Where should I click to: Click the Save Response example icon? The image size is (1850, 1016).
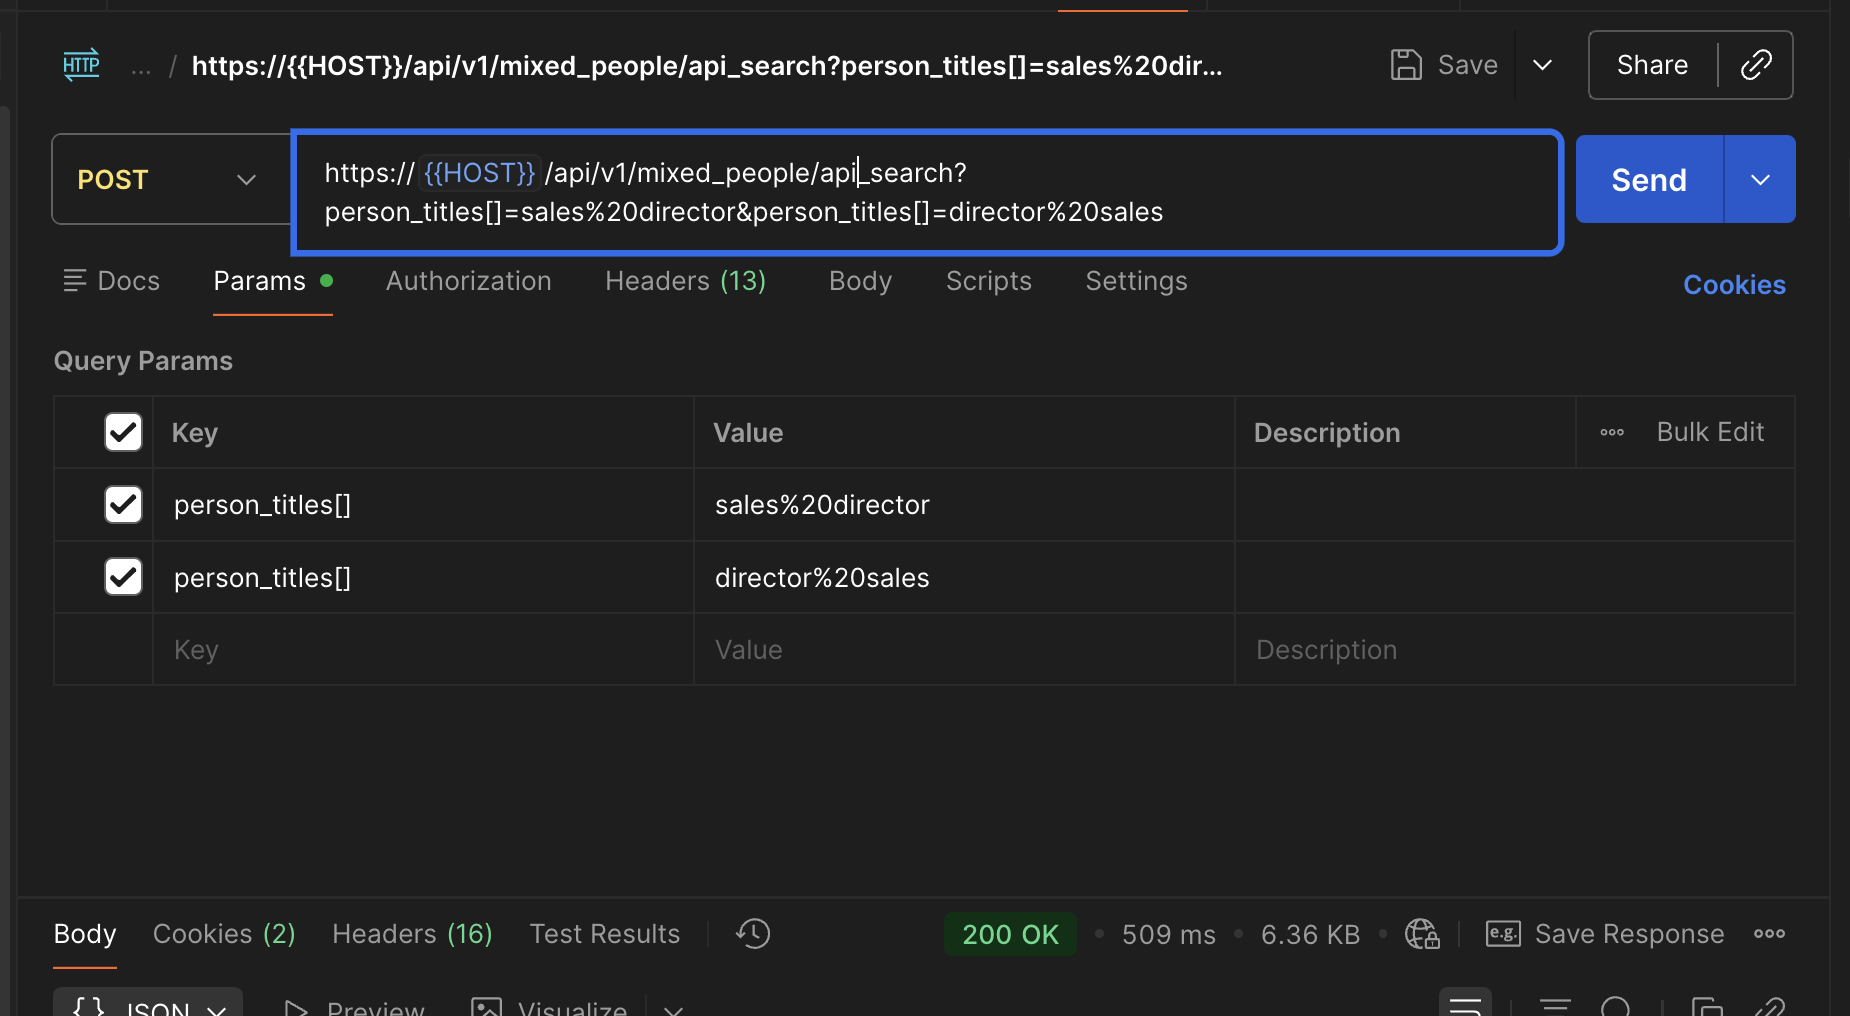coord(1503,934)
